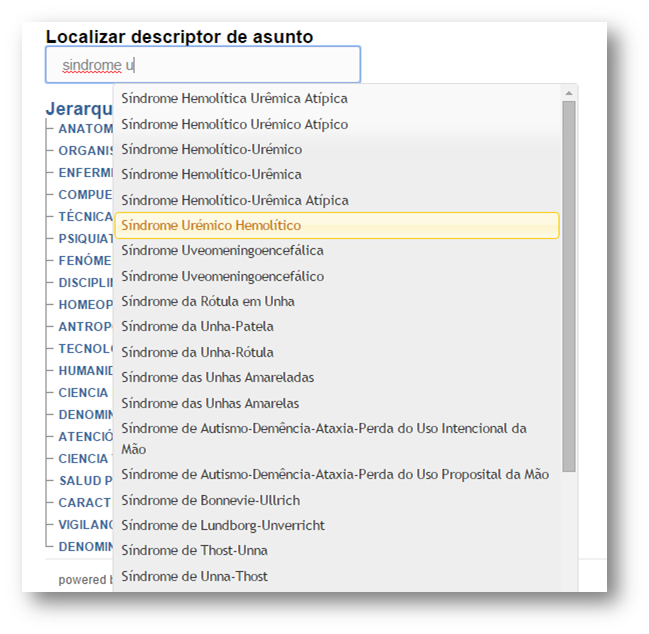Screen dimensions: 649x634
Task: Open the FENÓME hierarchy category
Action: (86, 261)
